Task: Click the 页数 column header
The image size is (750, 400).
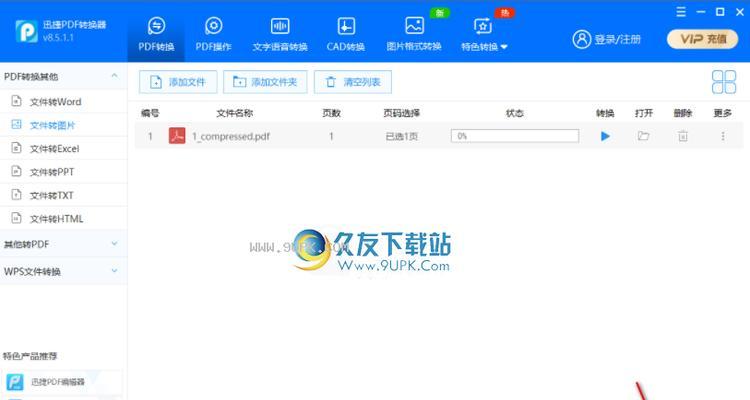Action: pyautogui.click(x=331, y=113)
